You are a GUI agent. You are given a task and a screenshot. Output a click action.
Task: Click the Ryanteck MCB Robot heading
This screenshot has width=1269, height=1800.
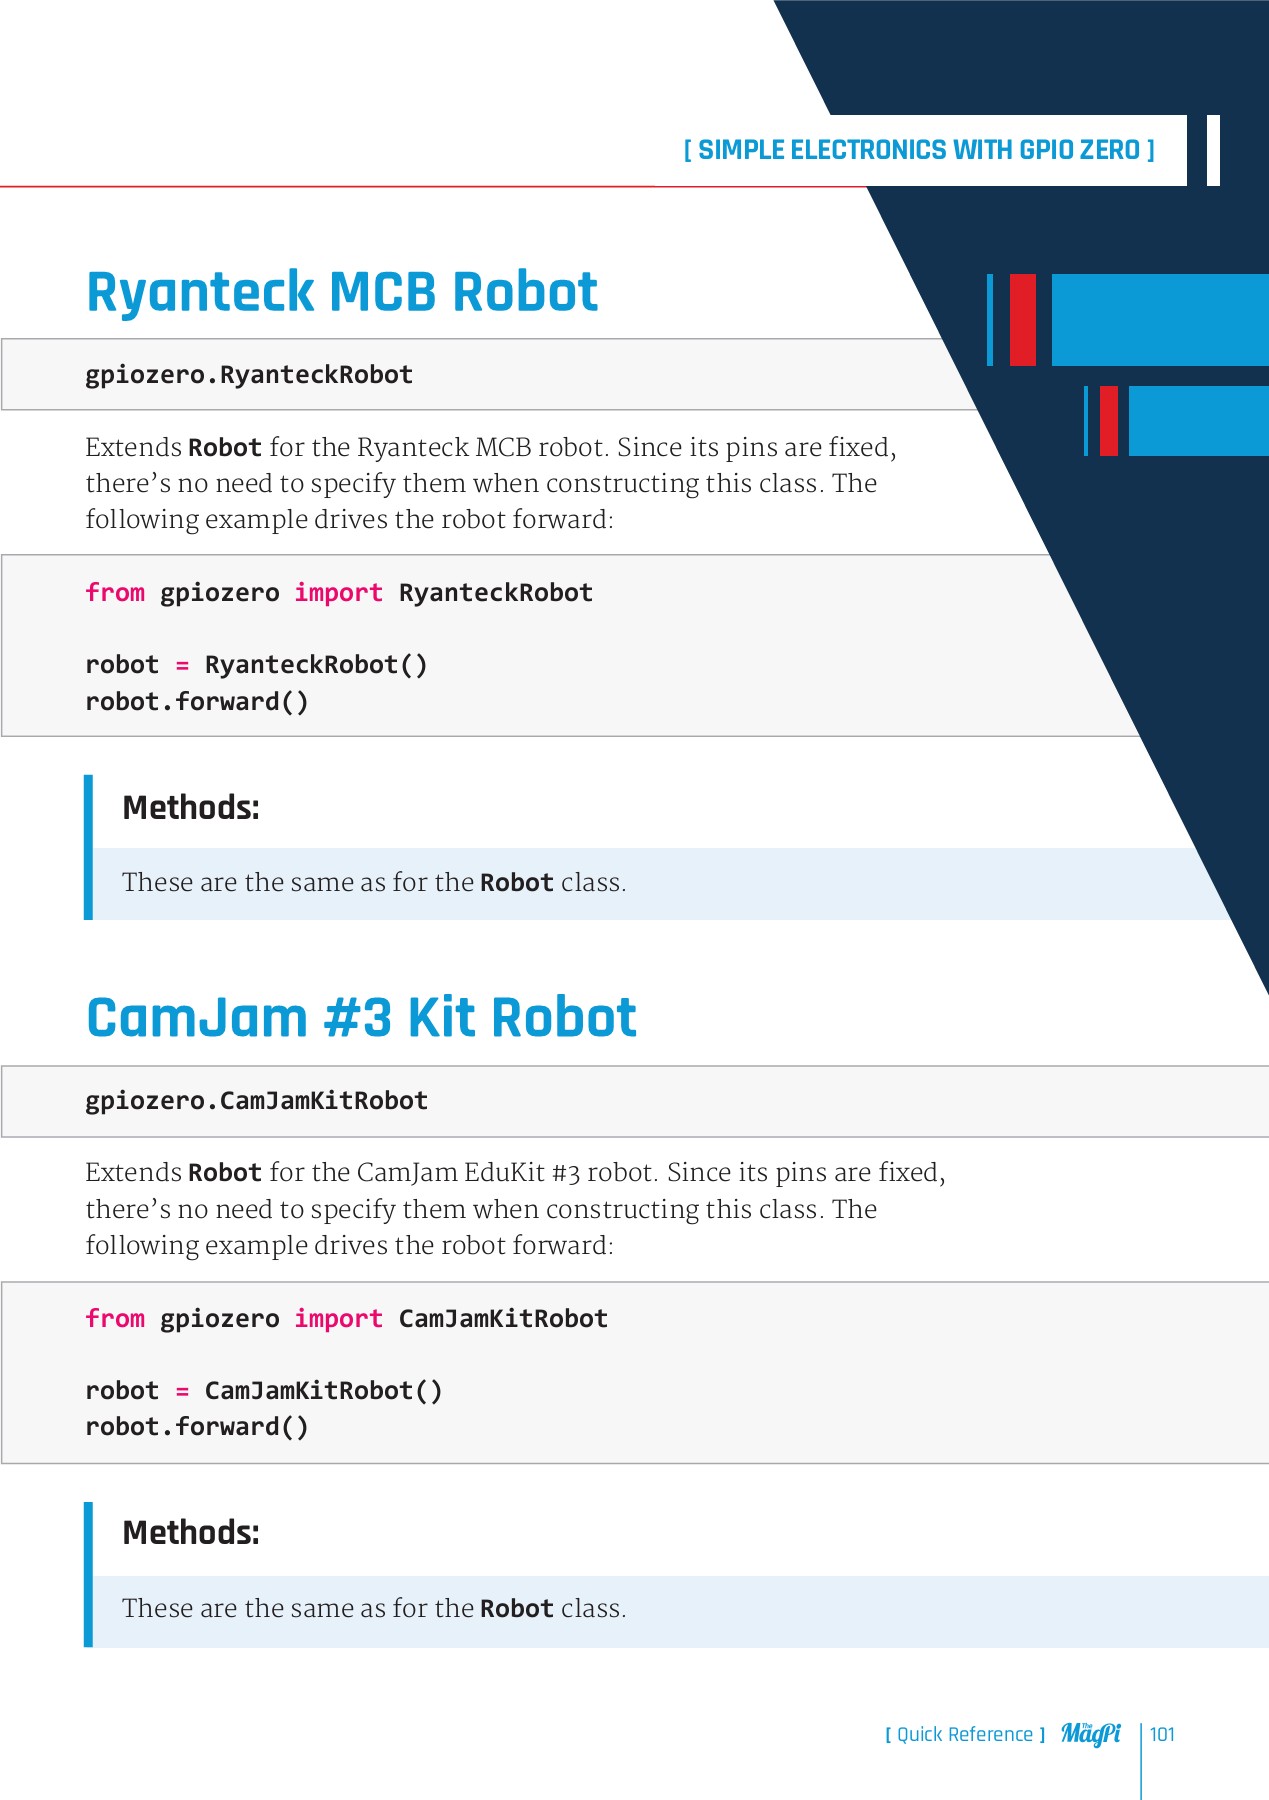[342, 292]
